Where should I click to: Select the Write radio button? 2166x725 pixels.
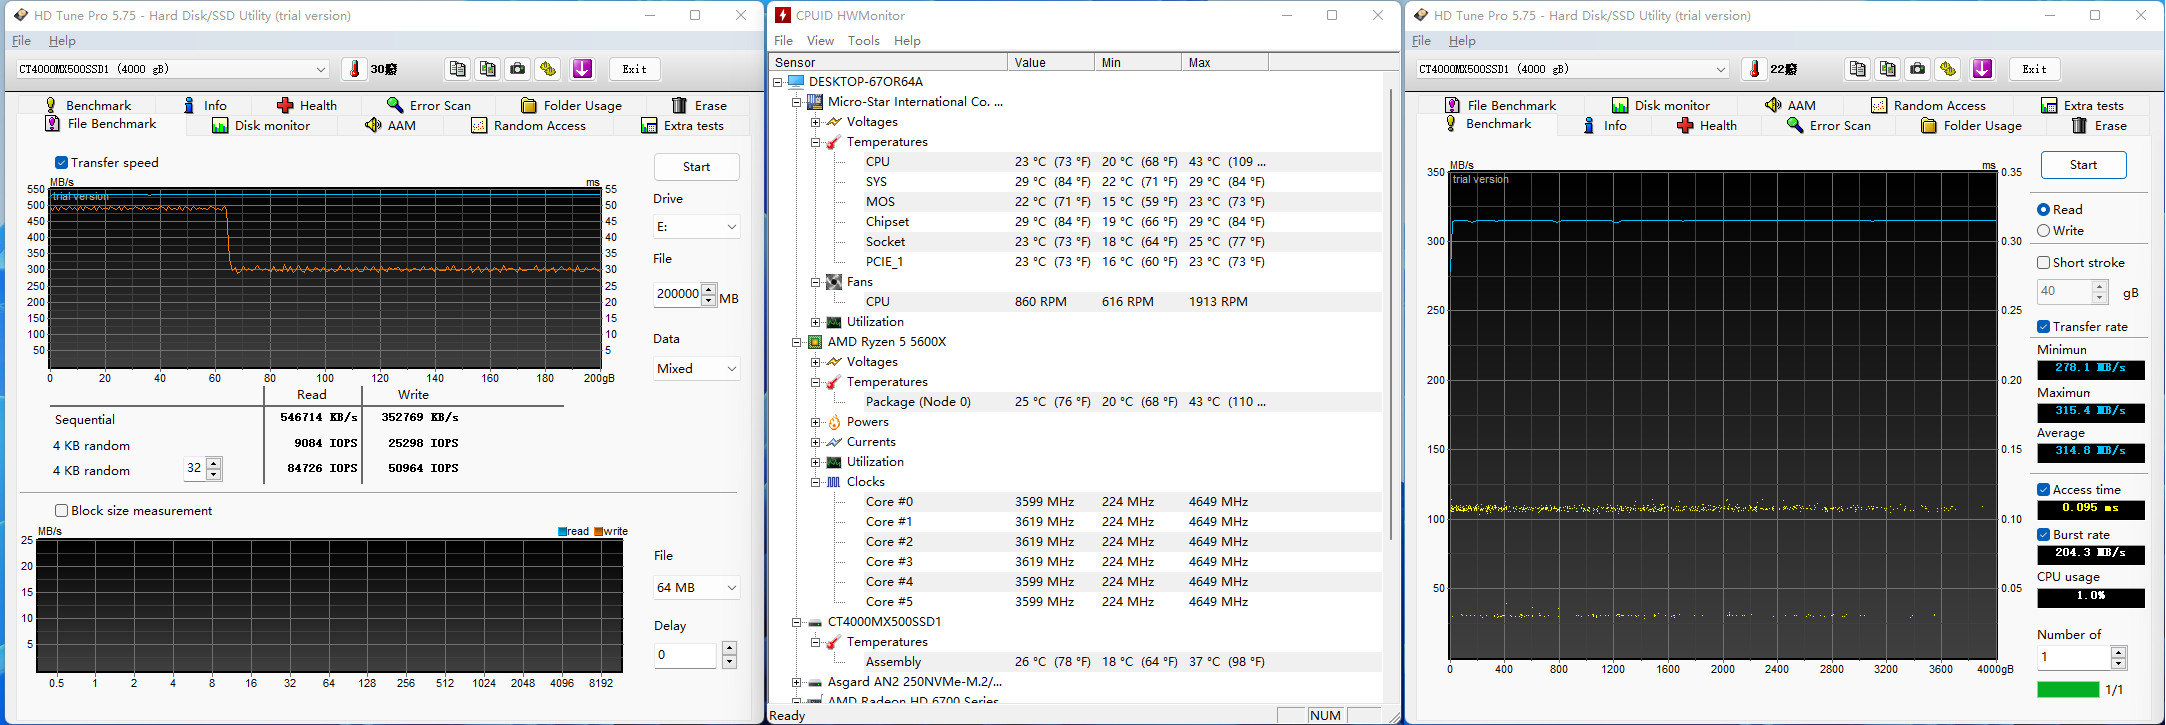2044,231
